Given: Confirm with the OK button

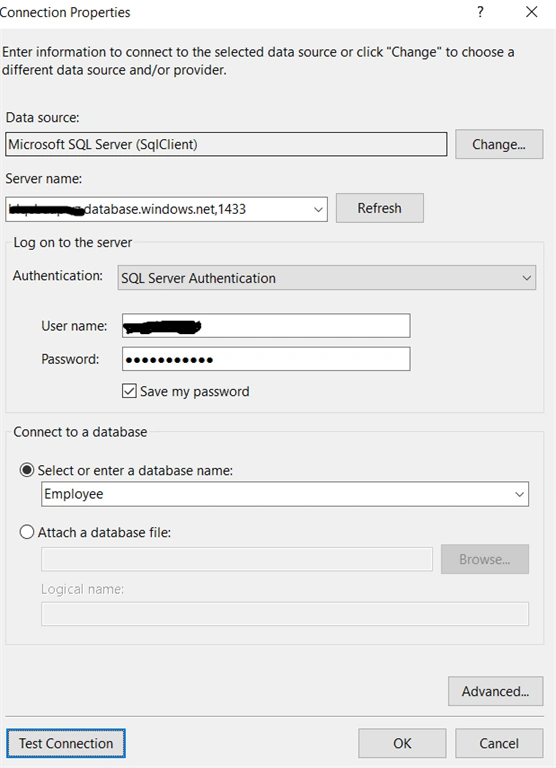Looking at the screenshot, I should coord(402,743).
